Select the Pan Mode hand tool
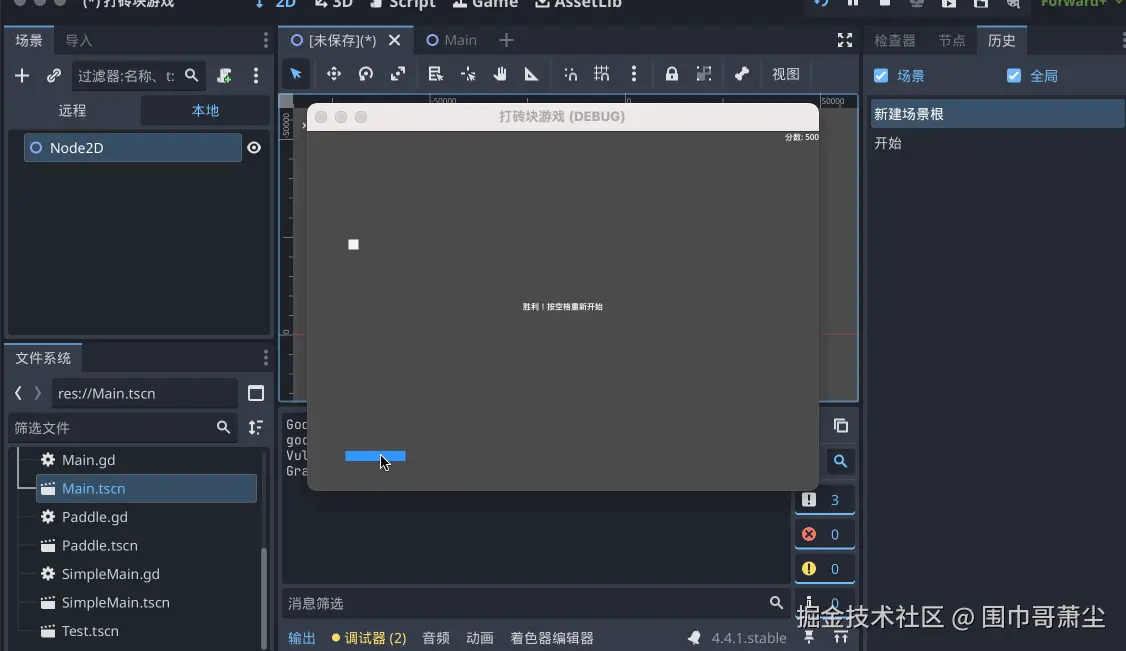Viewport: 1126px width, 651px height. click(x=500, y=74)
